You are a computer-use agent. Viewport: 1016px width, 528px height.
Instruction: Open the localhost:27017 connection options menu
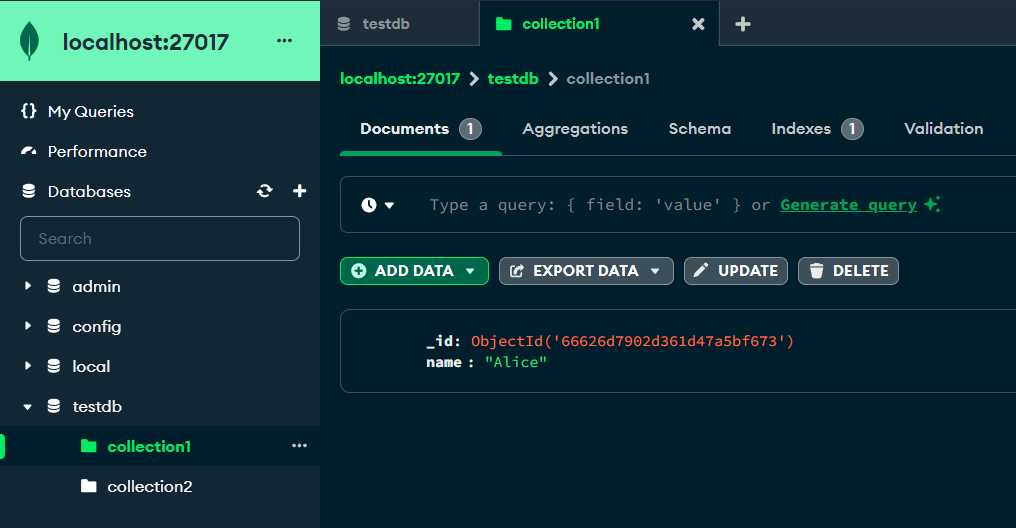click(x=284, y=41)
